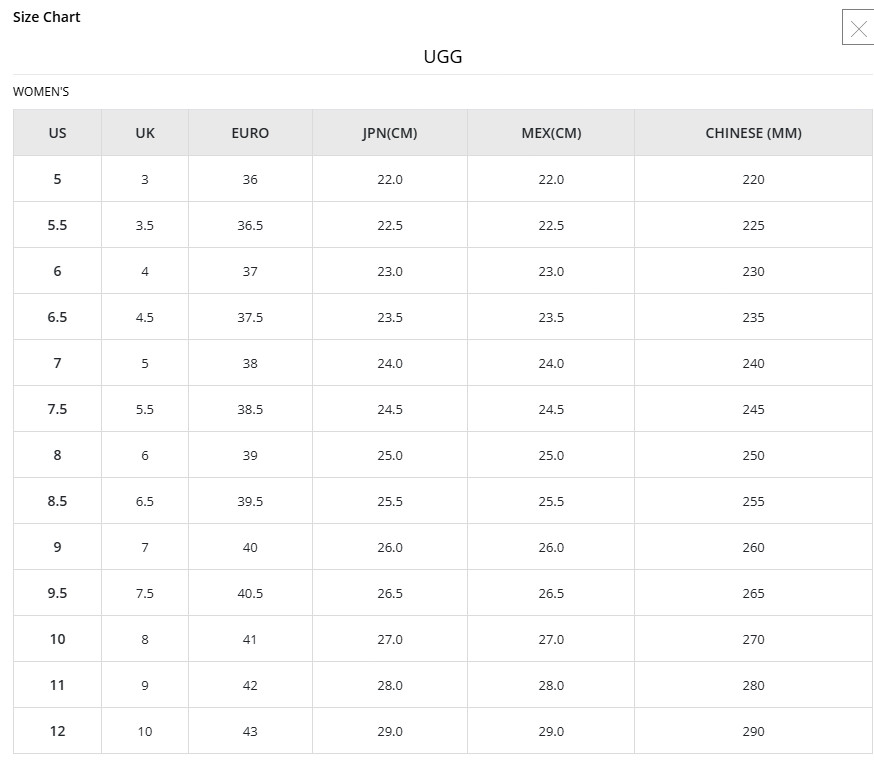Viewport: 874px width, 765px height.
Task: Click the UK column header
Action: pyautogui.click(x=145, y=133)
